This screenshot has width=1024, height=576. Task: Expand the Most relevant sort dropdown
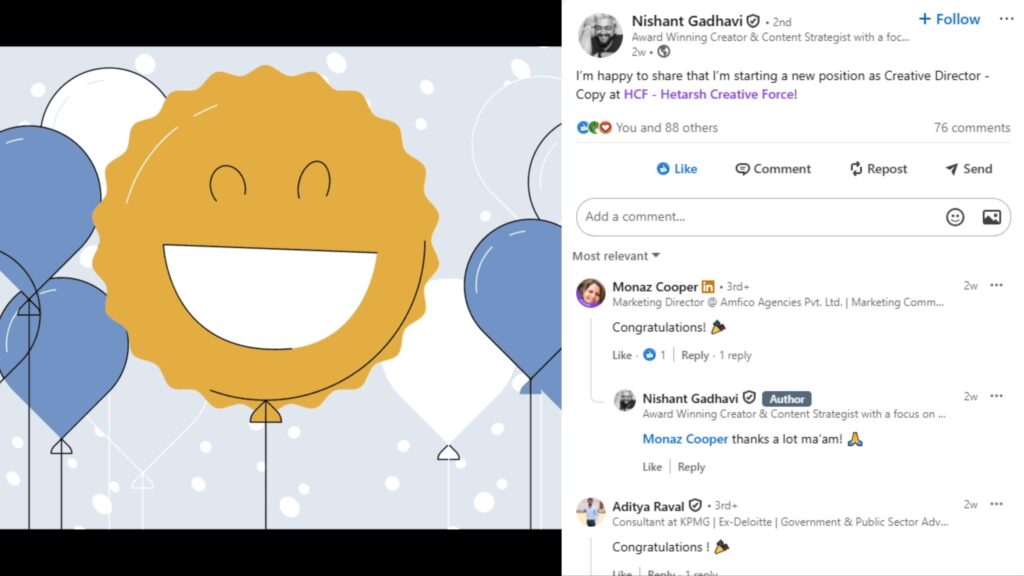(616, 256)
